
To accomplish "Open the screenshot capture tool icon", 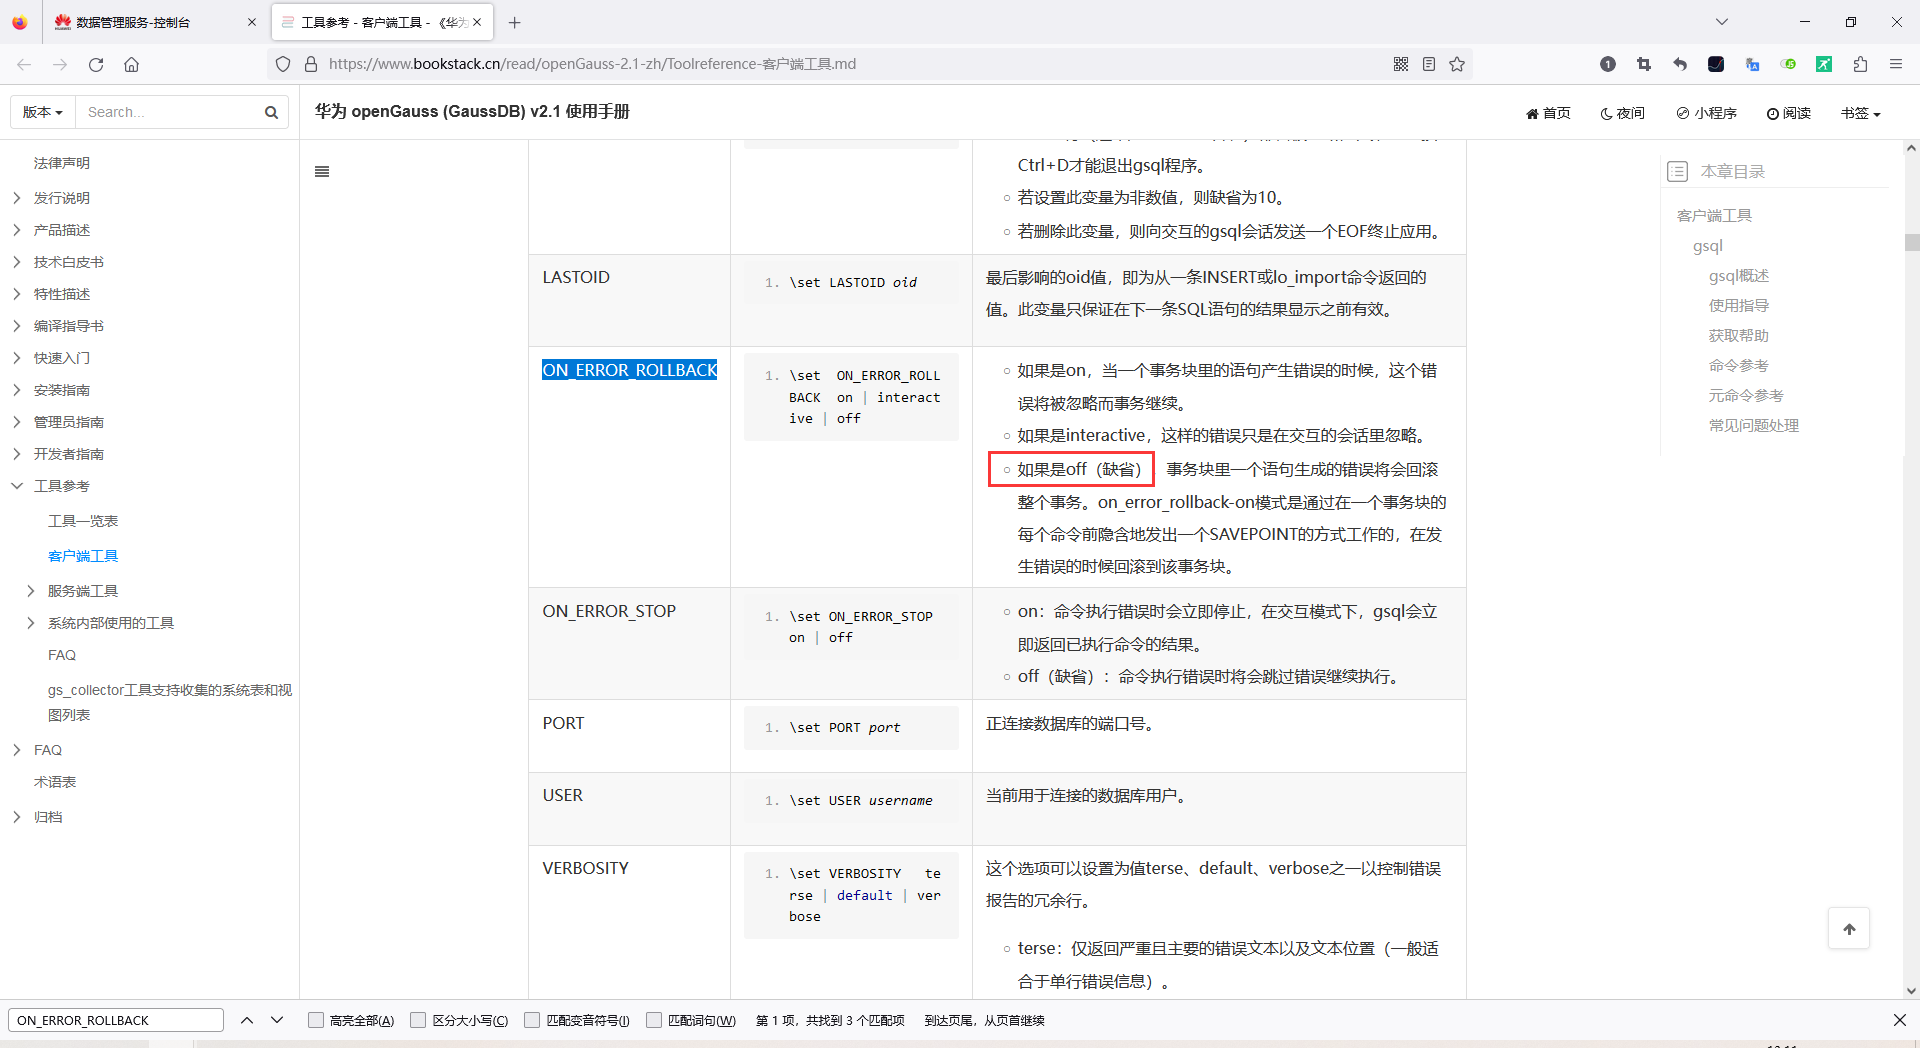I will click(x=1643, y=63).
